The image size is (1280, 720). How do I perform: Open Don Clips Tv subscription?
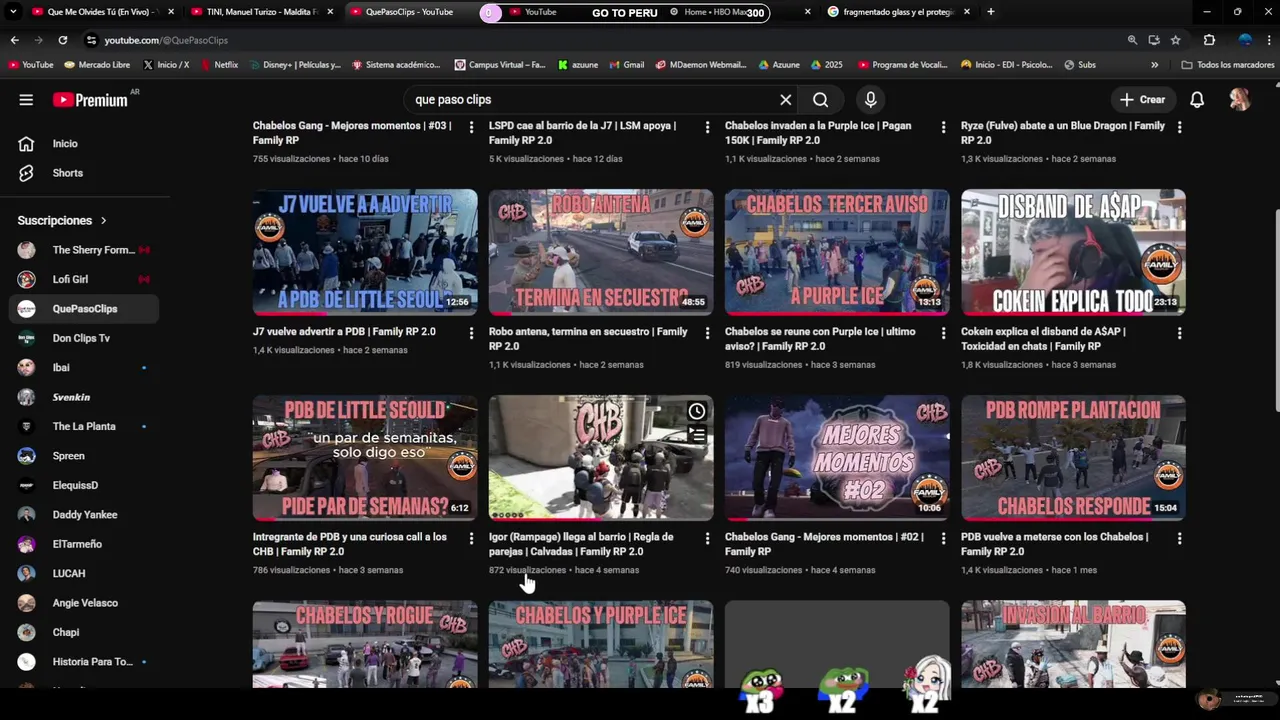click(x=84, y=338)
